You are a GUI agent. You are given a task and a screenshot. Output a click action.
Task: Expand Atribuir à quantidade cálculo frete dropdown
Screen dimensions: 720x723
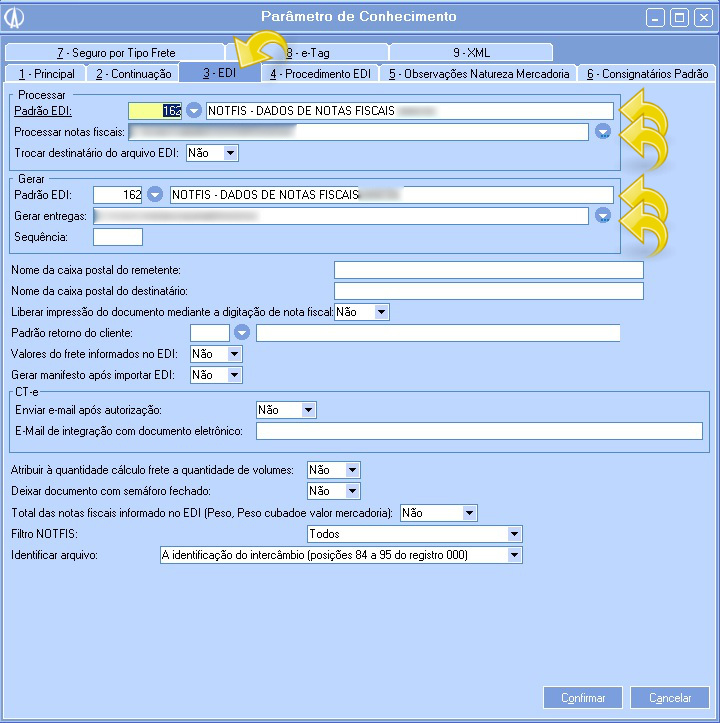pos(352,470)
